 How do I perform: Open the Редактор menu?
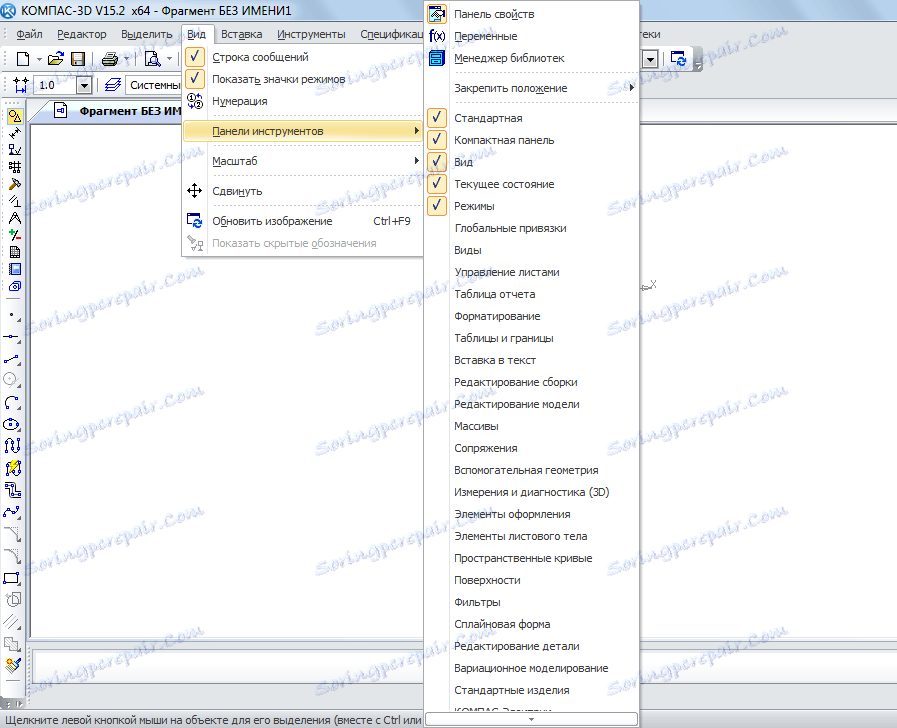click(82, 34)
